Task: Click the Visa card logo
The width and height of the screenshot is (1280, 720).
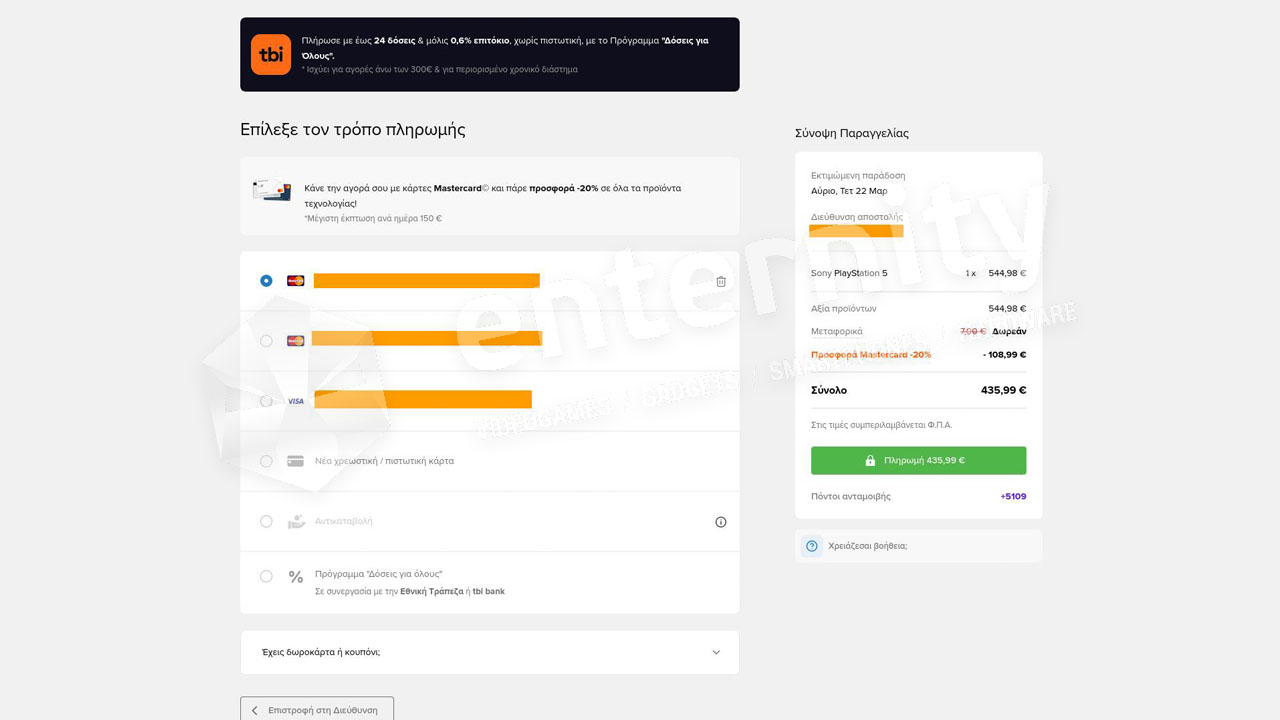Action: [295, 401]
